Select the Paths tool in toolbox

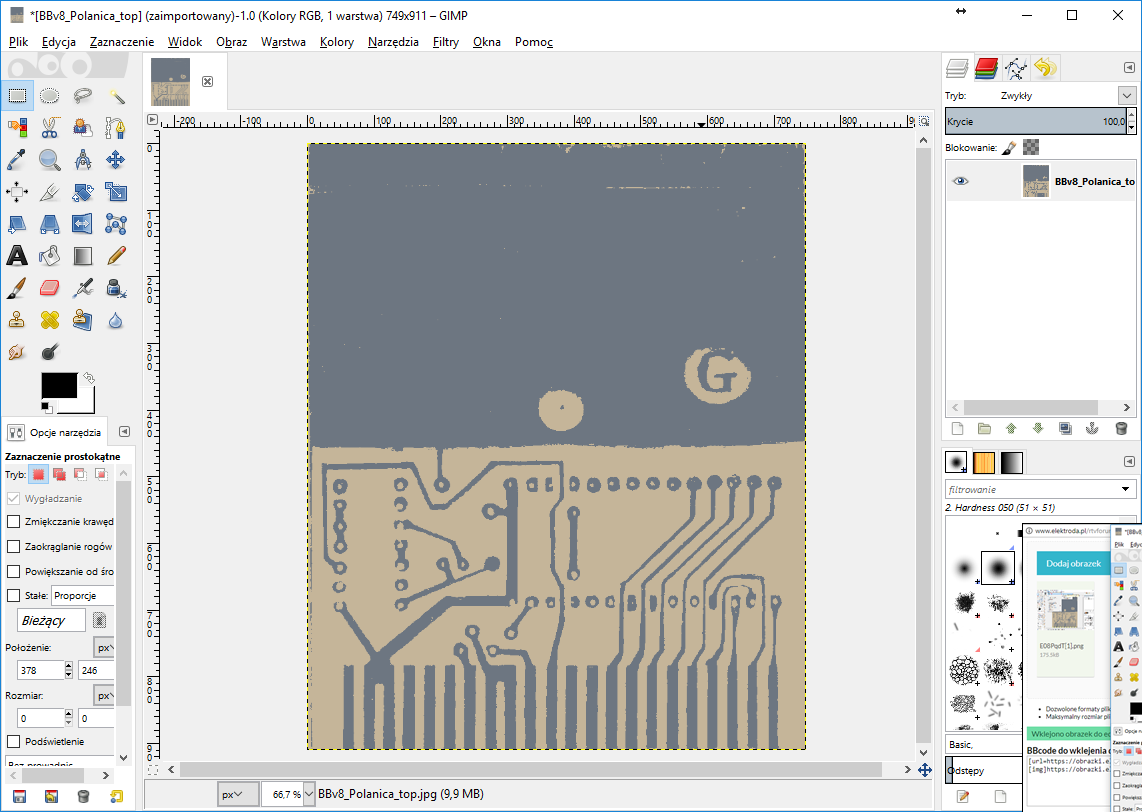[x=116, y=127]
